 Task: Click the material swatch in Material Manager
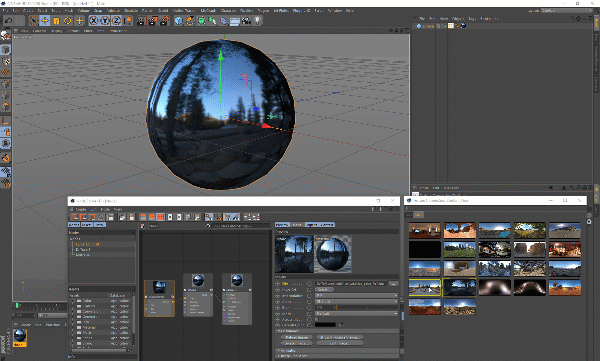[20, 338]
